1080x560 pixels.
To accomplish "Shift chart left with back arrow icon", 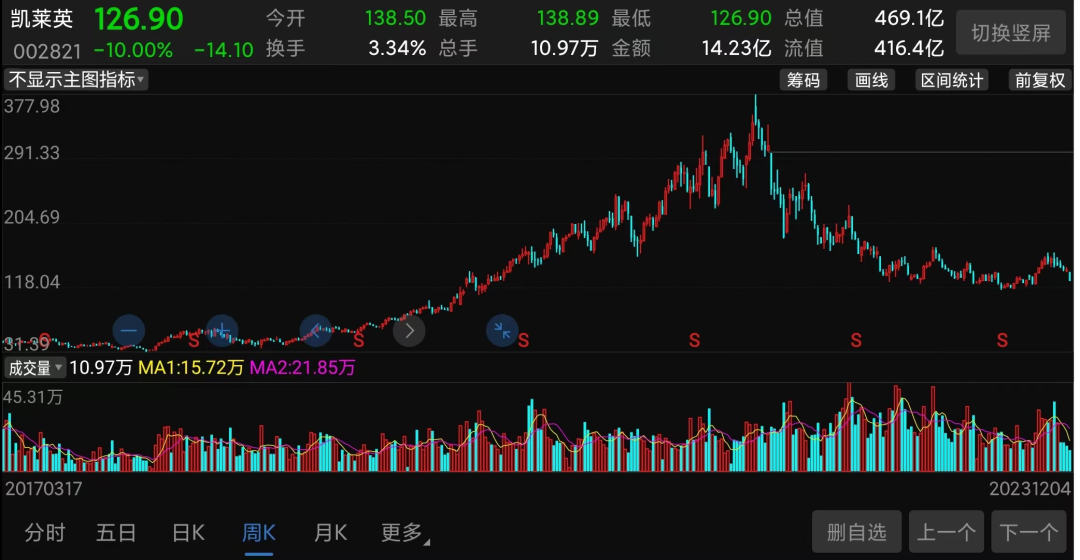I will [315, 331].
